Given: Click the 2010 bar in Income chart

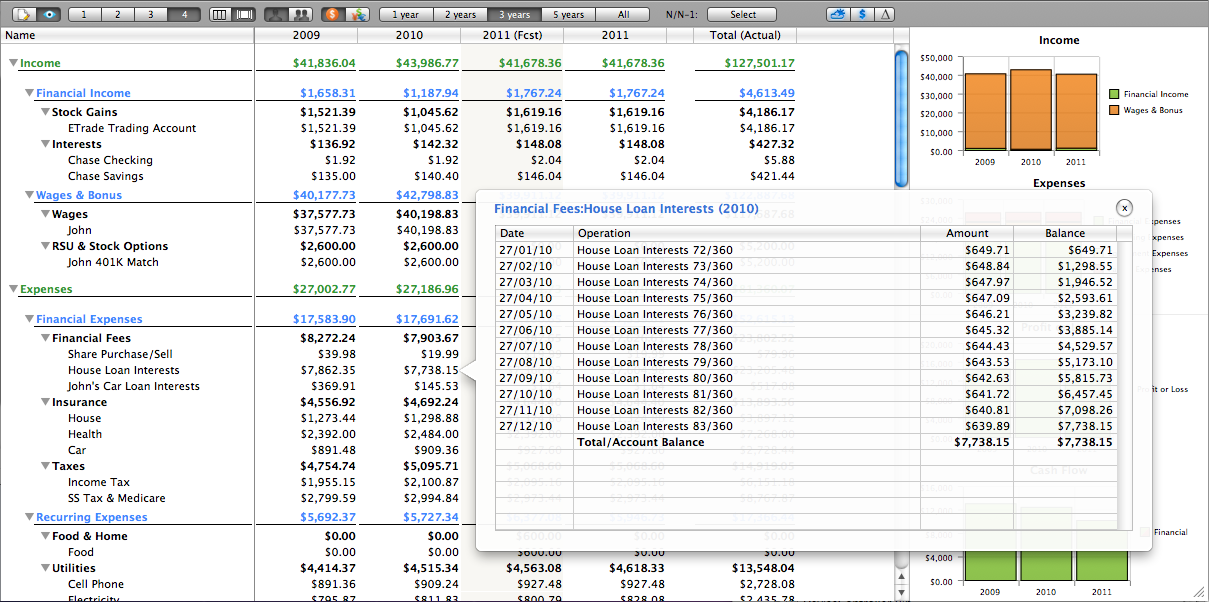Looking at the screenshot, I should coord(1031,110).
